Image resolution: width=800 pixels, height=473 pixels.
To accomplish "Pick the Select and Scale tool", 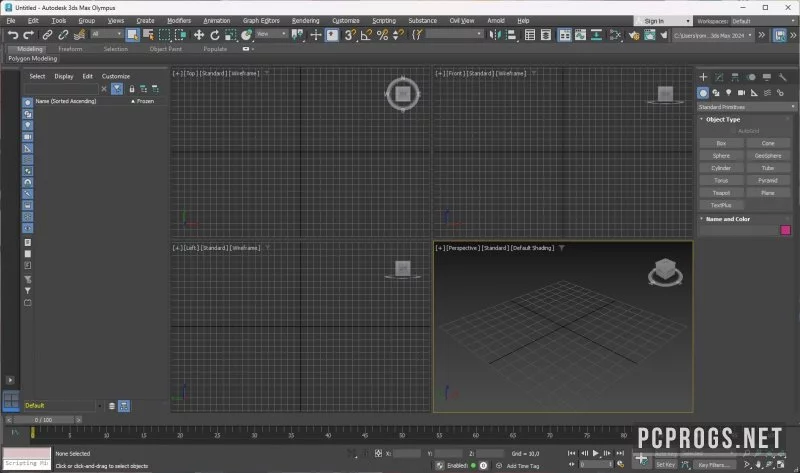I will pyautogui.click(x=231, y=35).
